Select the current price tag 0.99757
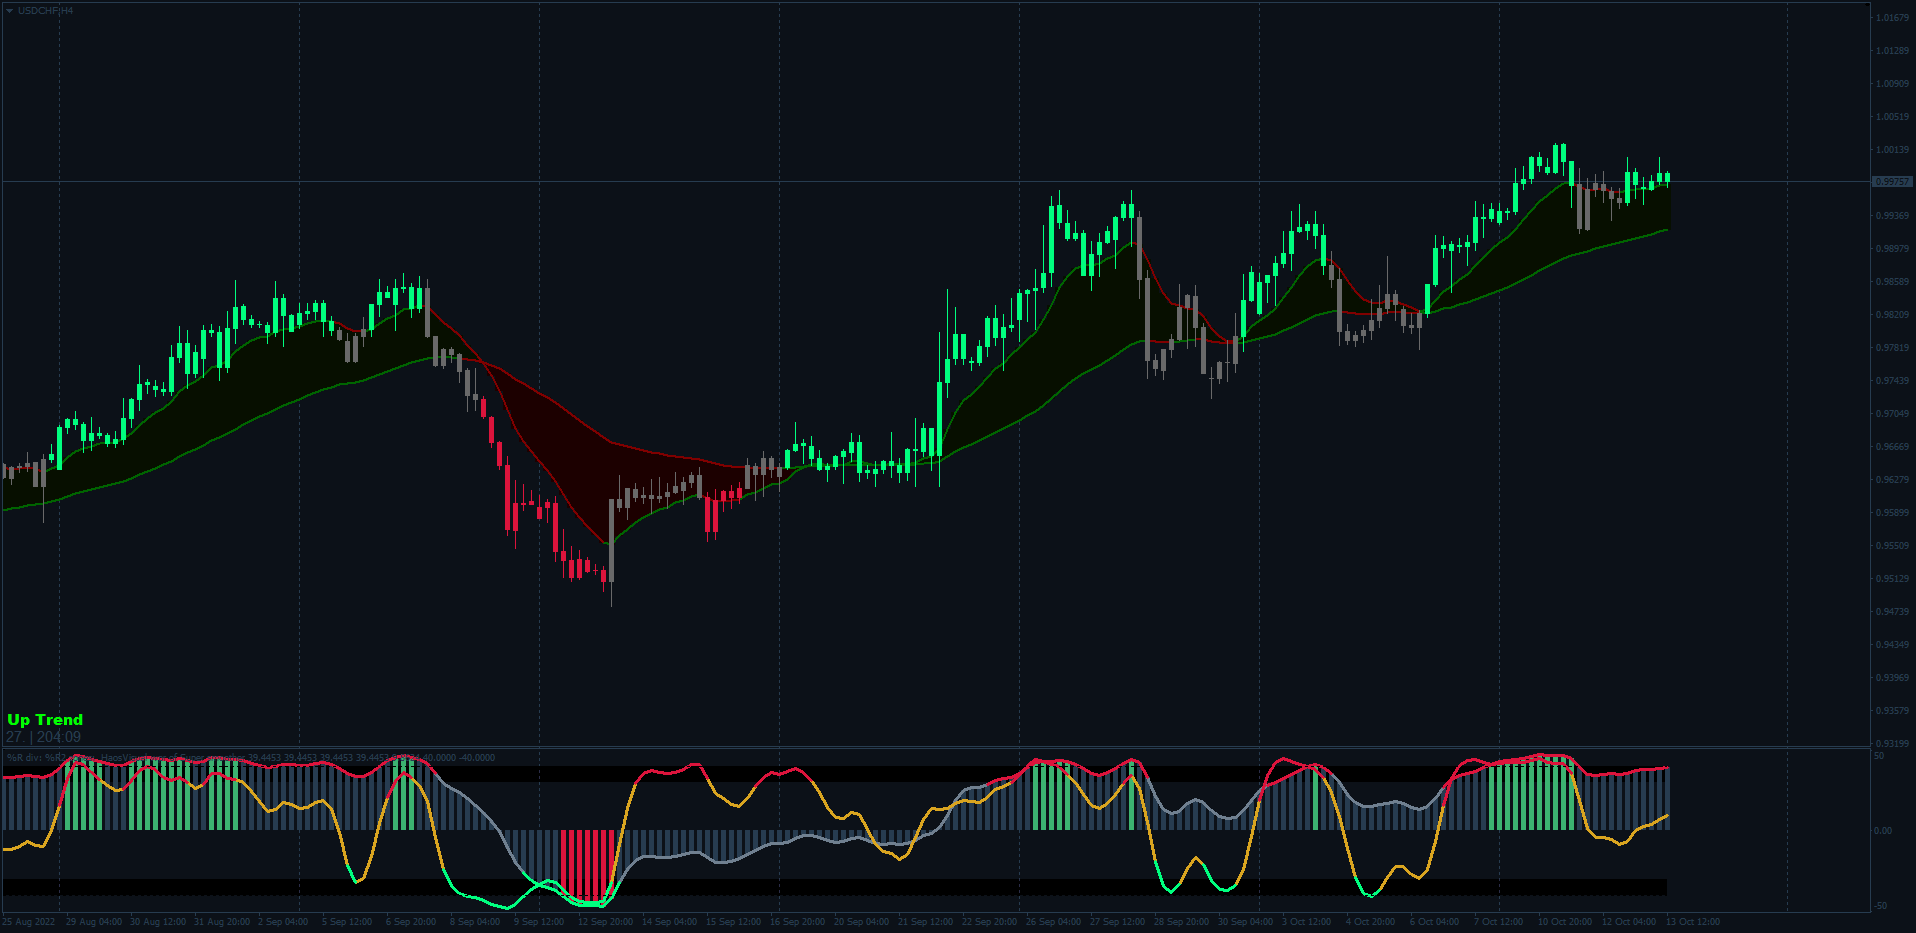Screen dimensions: 1916x933 pos(1892,182)
